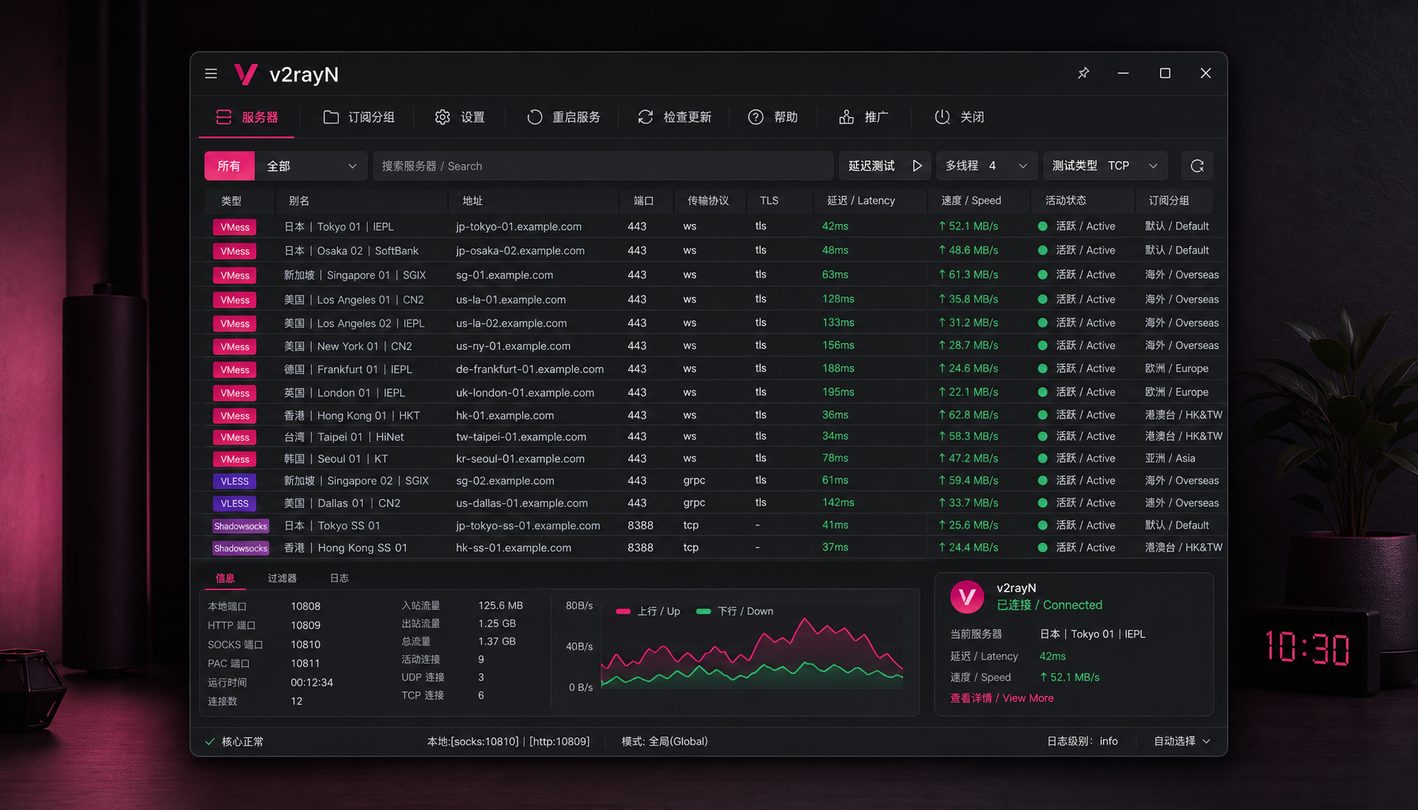Viewport: 1418px width, 810px height.
Task: Click the 本地:[socks:10810] status entry
Action: point(473,742)
